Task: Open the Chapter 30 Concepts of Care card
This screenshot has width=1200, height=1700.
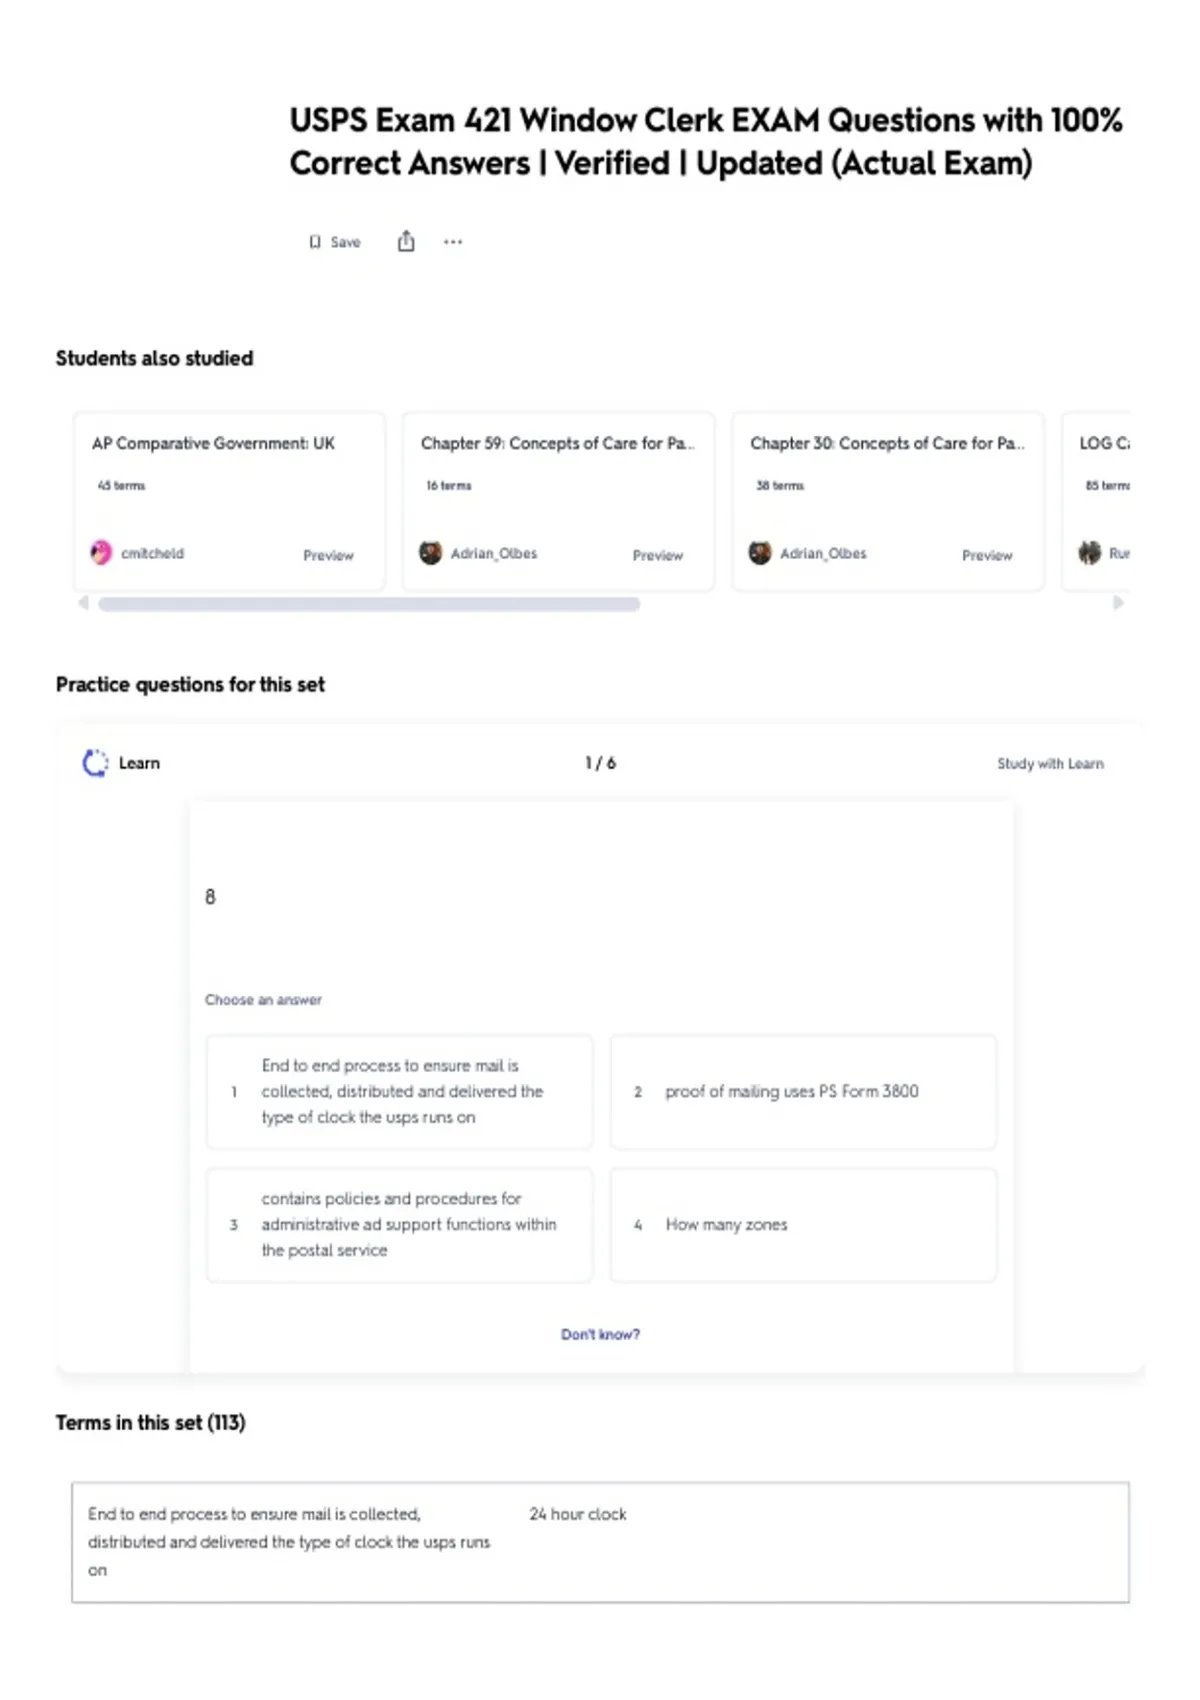Action: [887, 501]
